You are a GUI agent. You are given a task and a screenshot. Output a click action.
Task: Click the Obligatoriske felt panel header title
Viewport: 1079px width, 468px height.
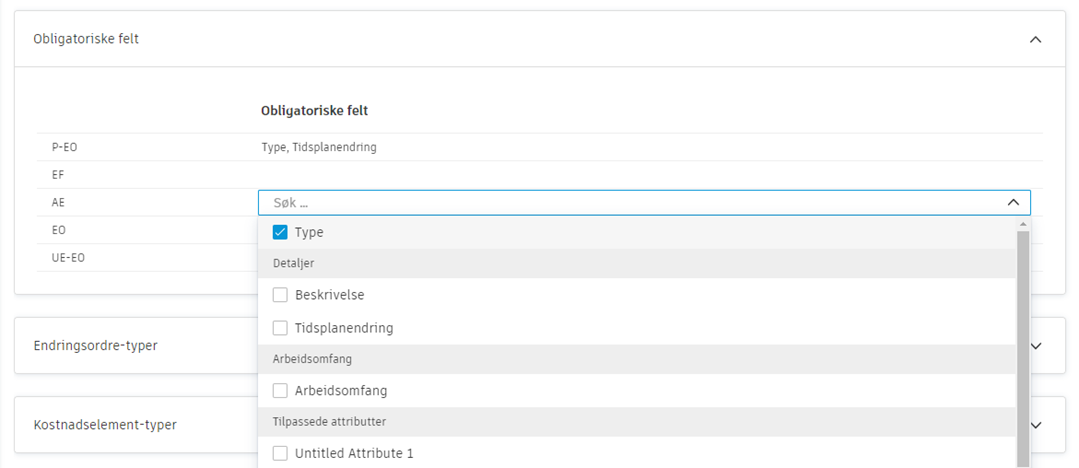coord(86,40)
